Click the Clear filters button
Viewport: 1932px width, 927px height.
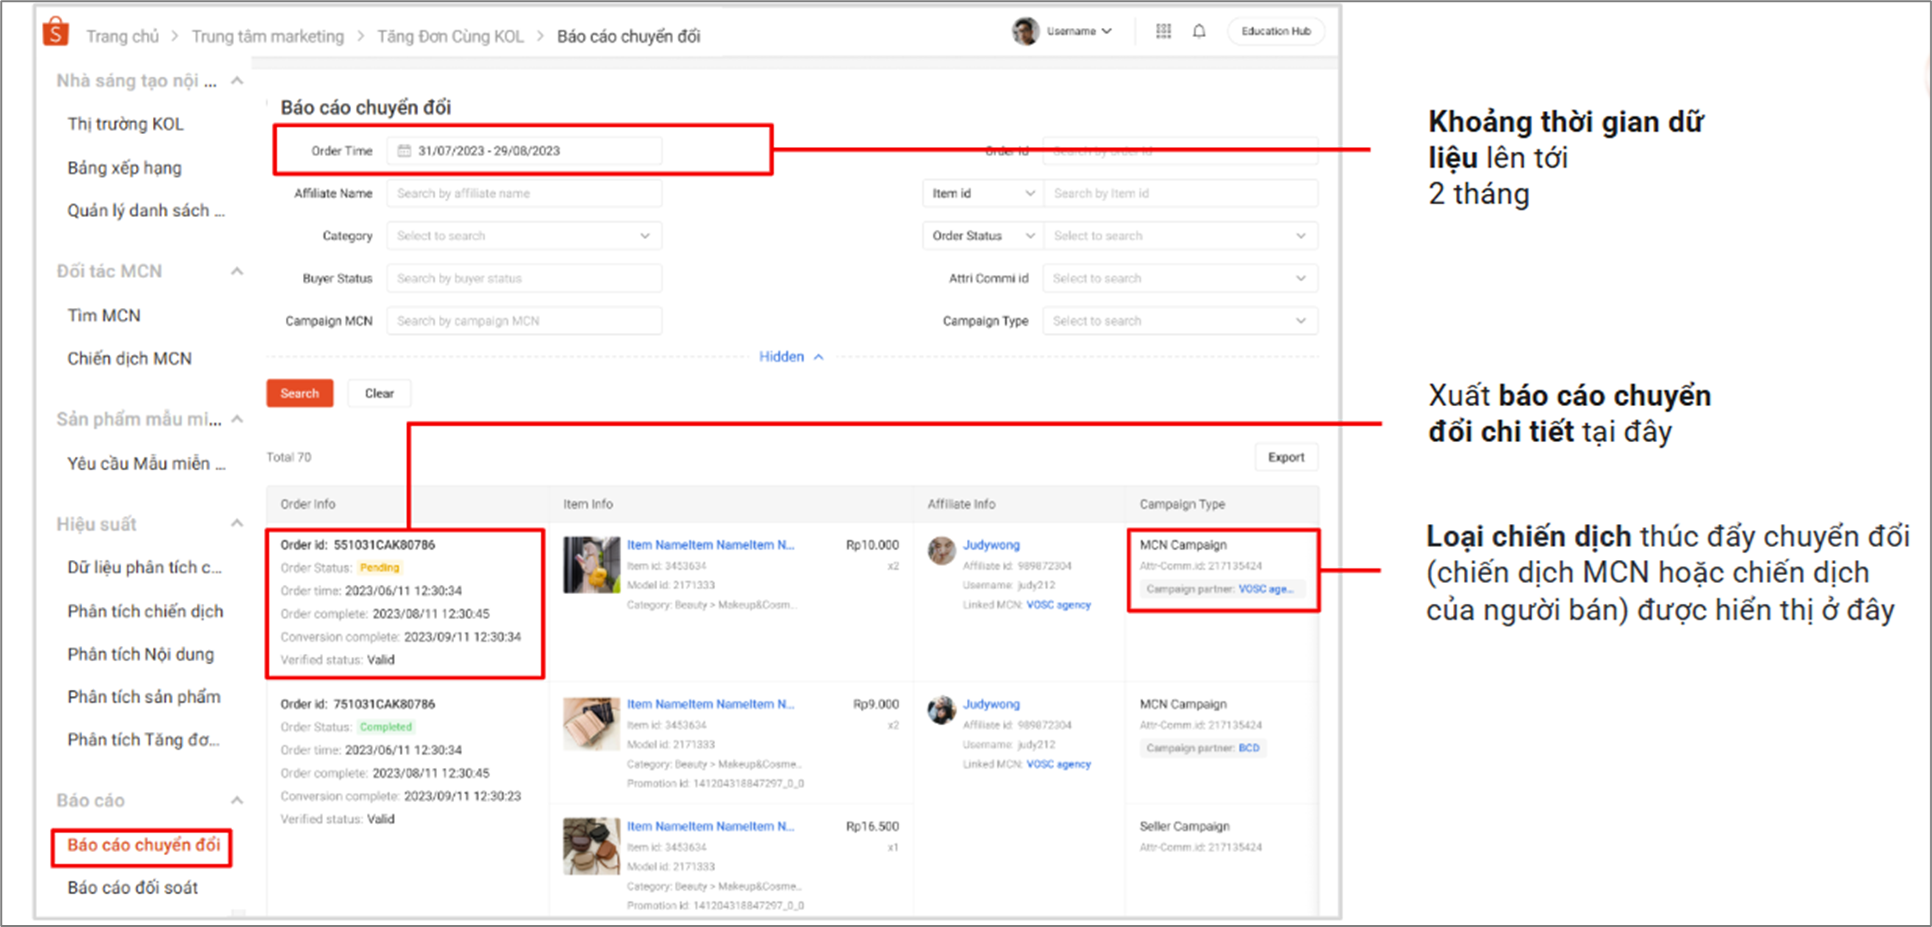tap(379, 393)
